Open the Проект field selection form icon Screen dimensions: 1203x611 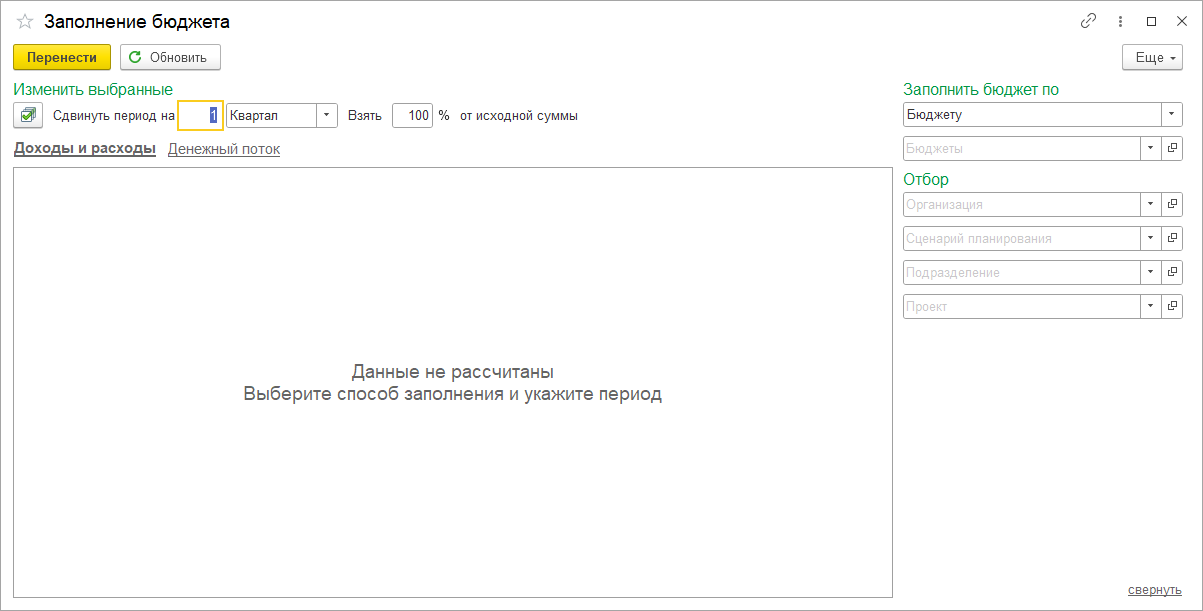(x=1173, y=306)
